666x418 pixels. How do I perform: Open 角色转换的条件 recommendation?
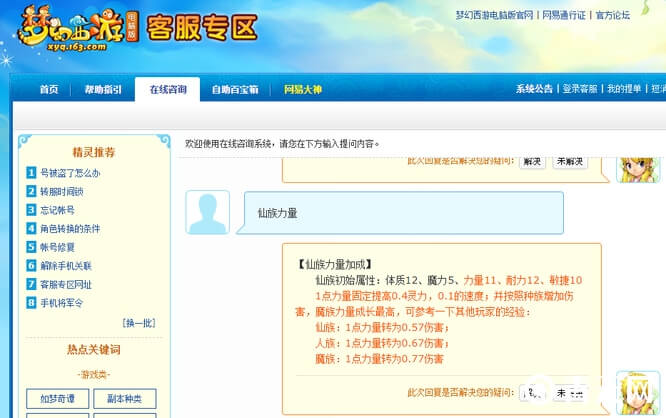(x=70, y=229)
